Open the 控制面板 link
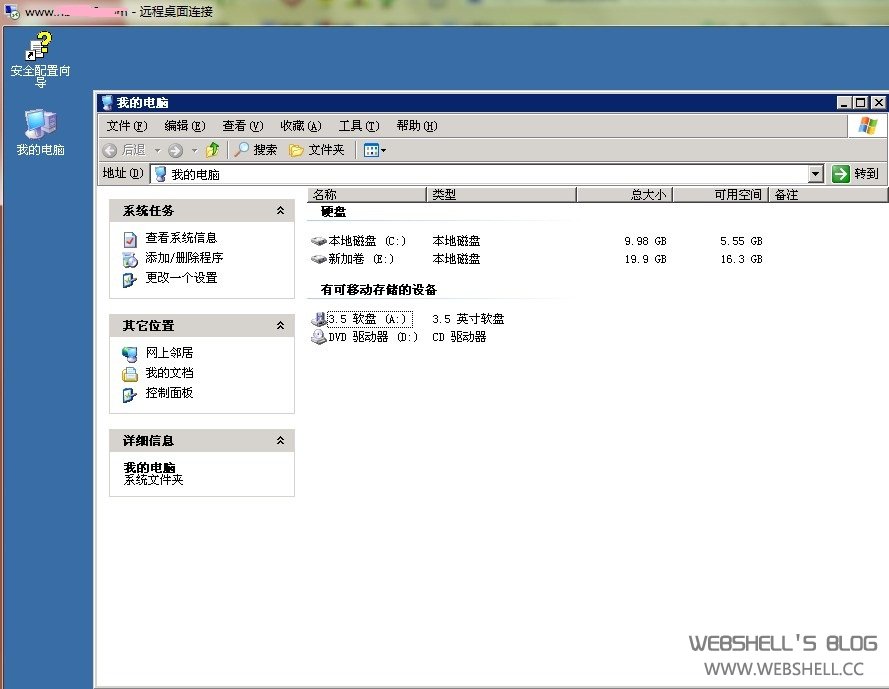889x689 pixels. (x=169, y=393)
